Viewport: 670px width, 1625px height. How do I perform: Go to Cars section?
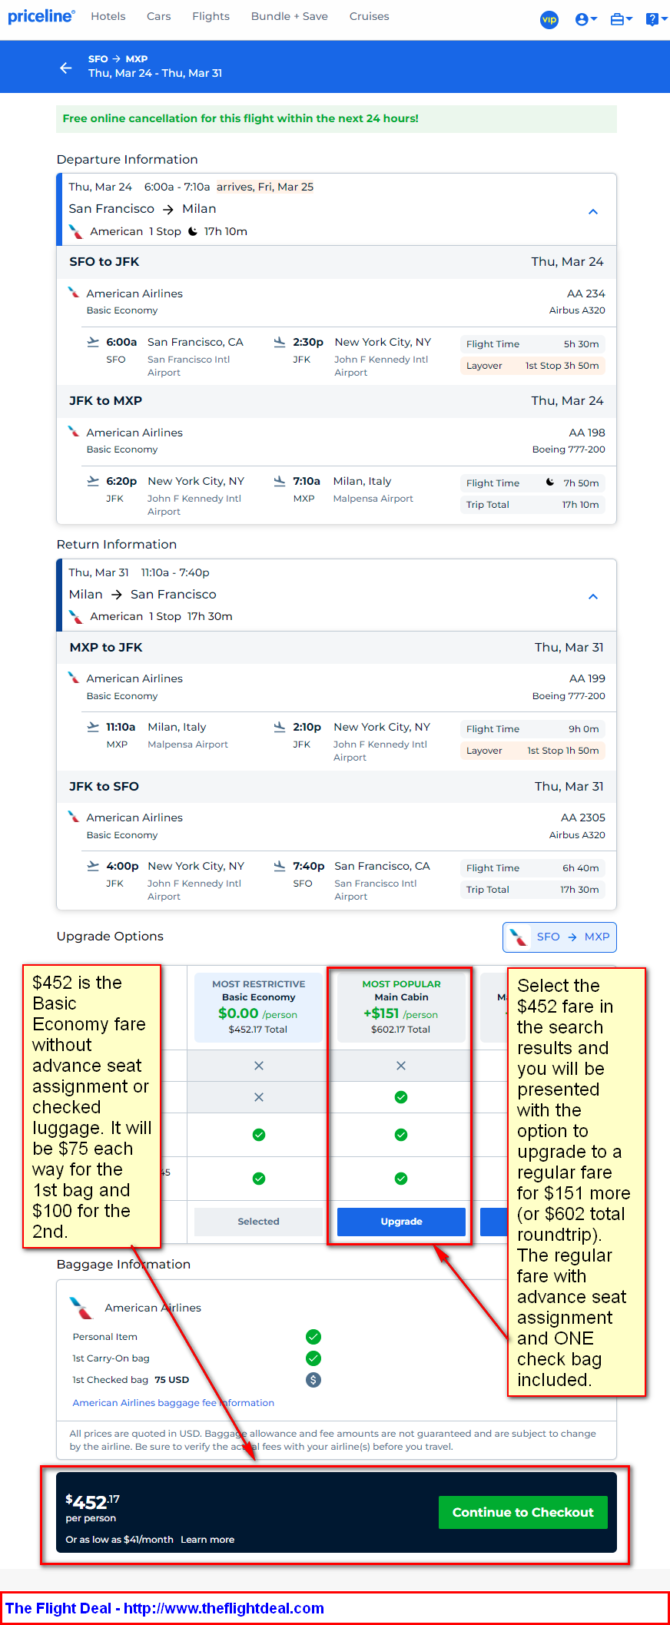pos(158,16)
